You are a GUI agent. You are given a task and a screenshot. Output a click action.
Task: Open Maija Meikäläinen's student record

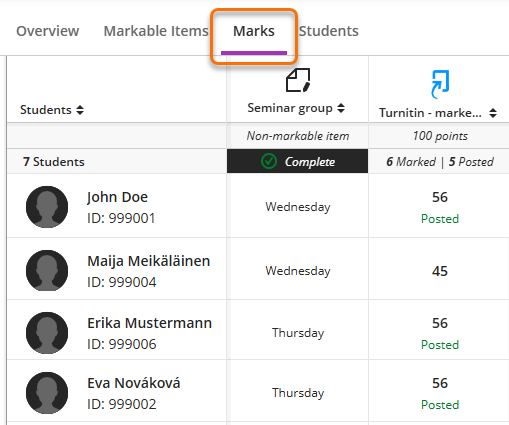[x=149, y=261]
